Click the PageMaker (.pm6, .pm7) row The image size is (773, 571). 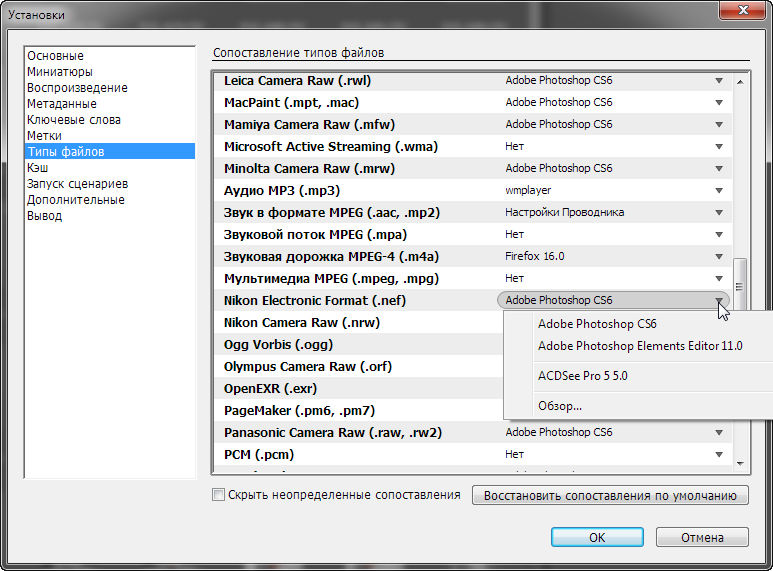[358, 411]
